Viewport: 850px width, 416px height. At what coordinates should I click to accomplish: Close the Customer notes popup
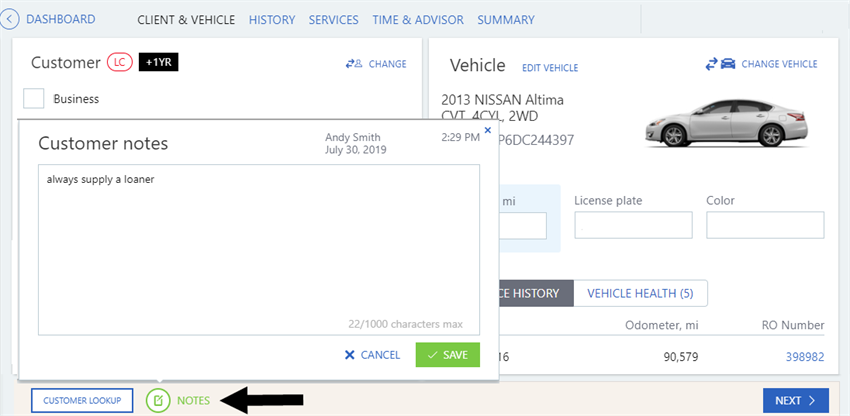pyautogui.click(x=487, y=129)
